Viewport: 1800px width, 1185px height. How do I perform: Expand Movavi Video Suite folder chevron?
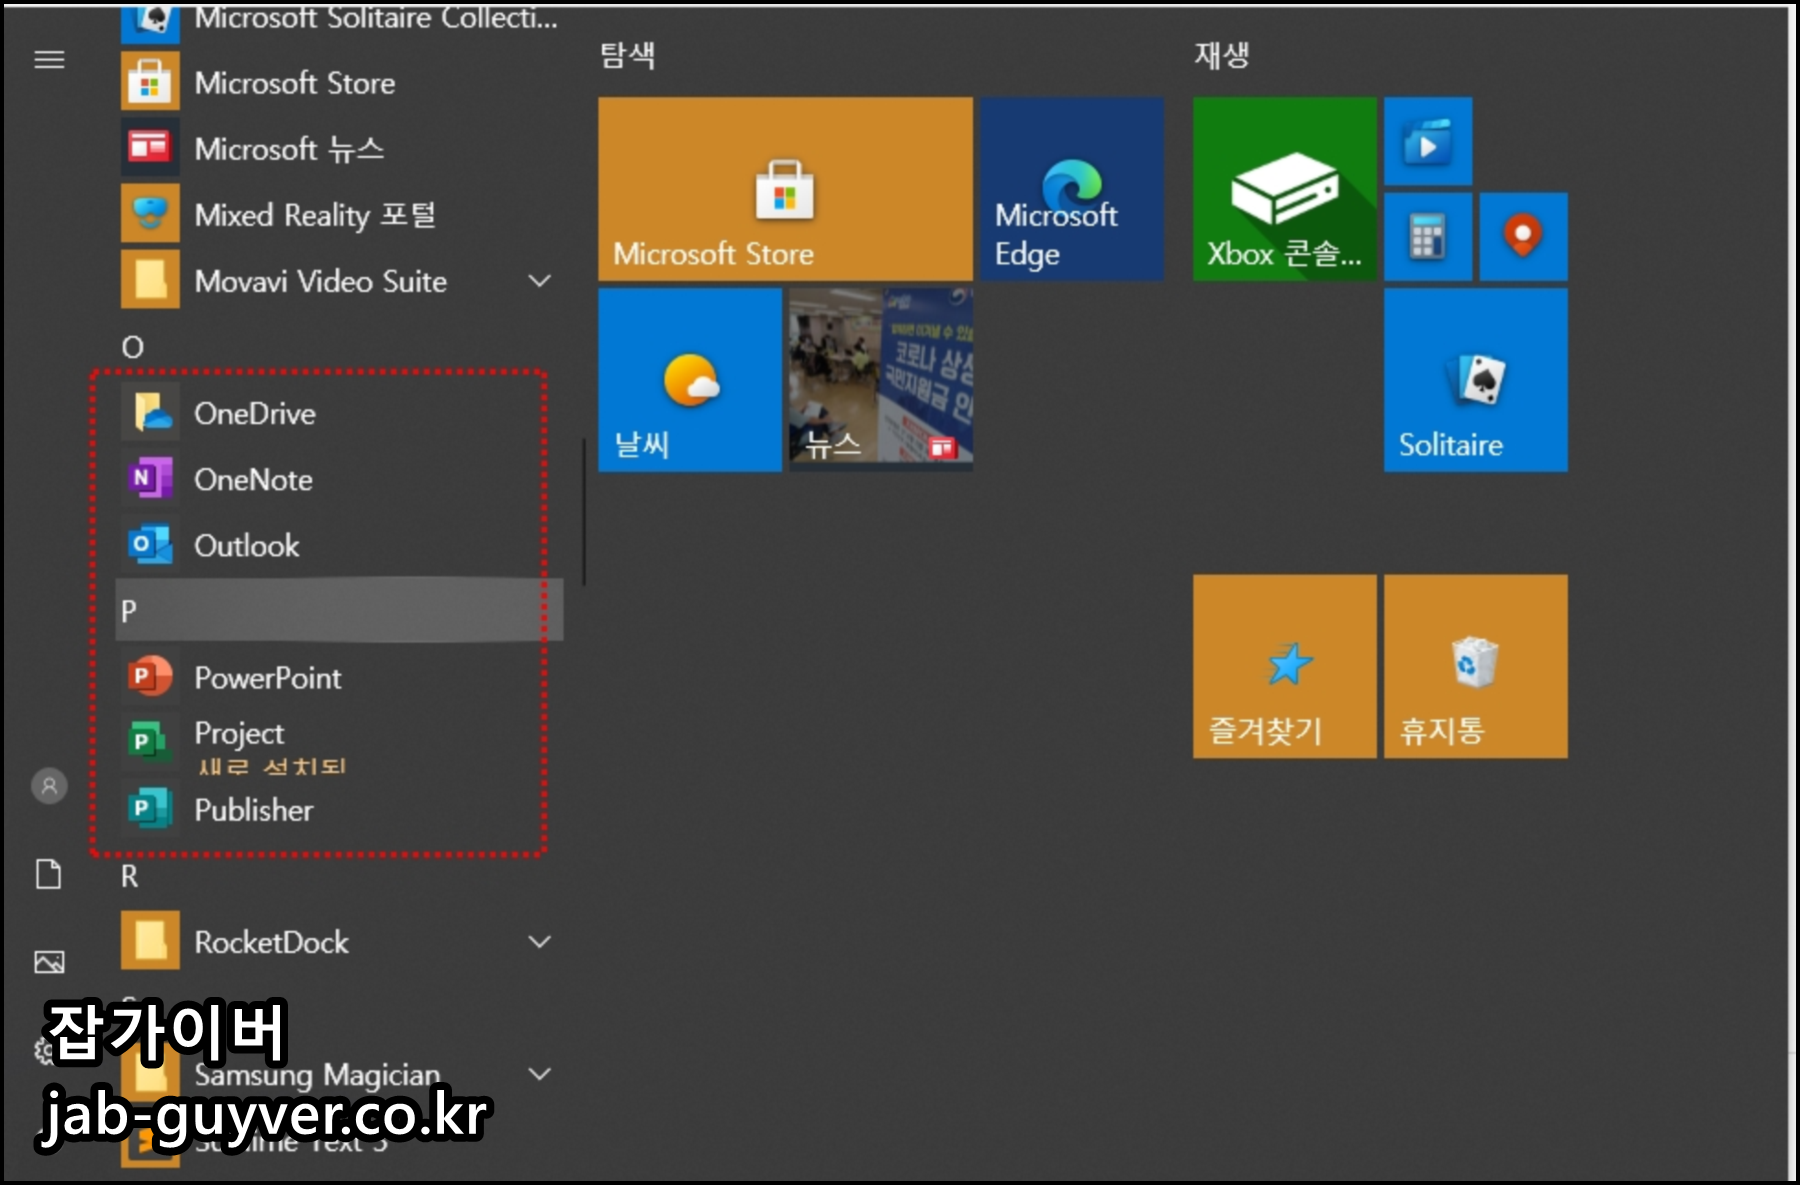coord(540,281)
